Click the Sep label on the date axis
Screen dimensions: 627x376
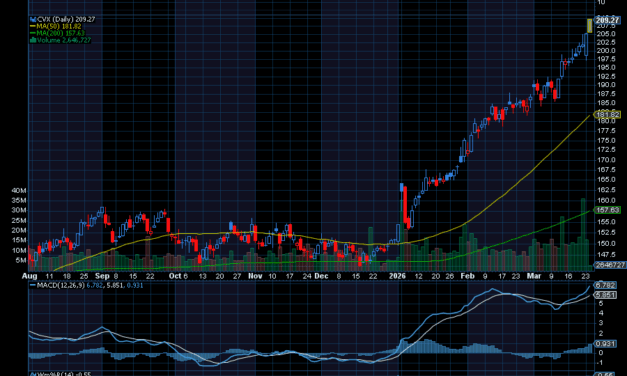[x=102, y=276]
